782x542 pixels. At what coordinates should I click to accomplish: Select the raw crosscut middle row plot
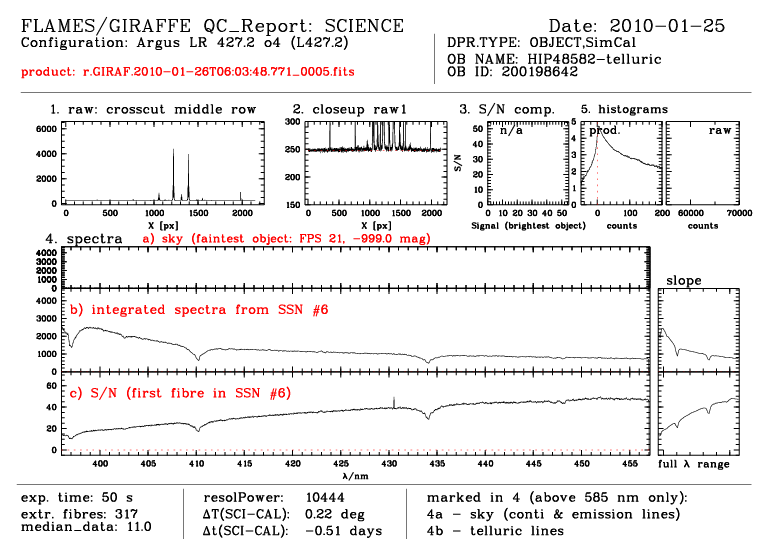[163, 164]
